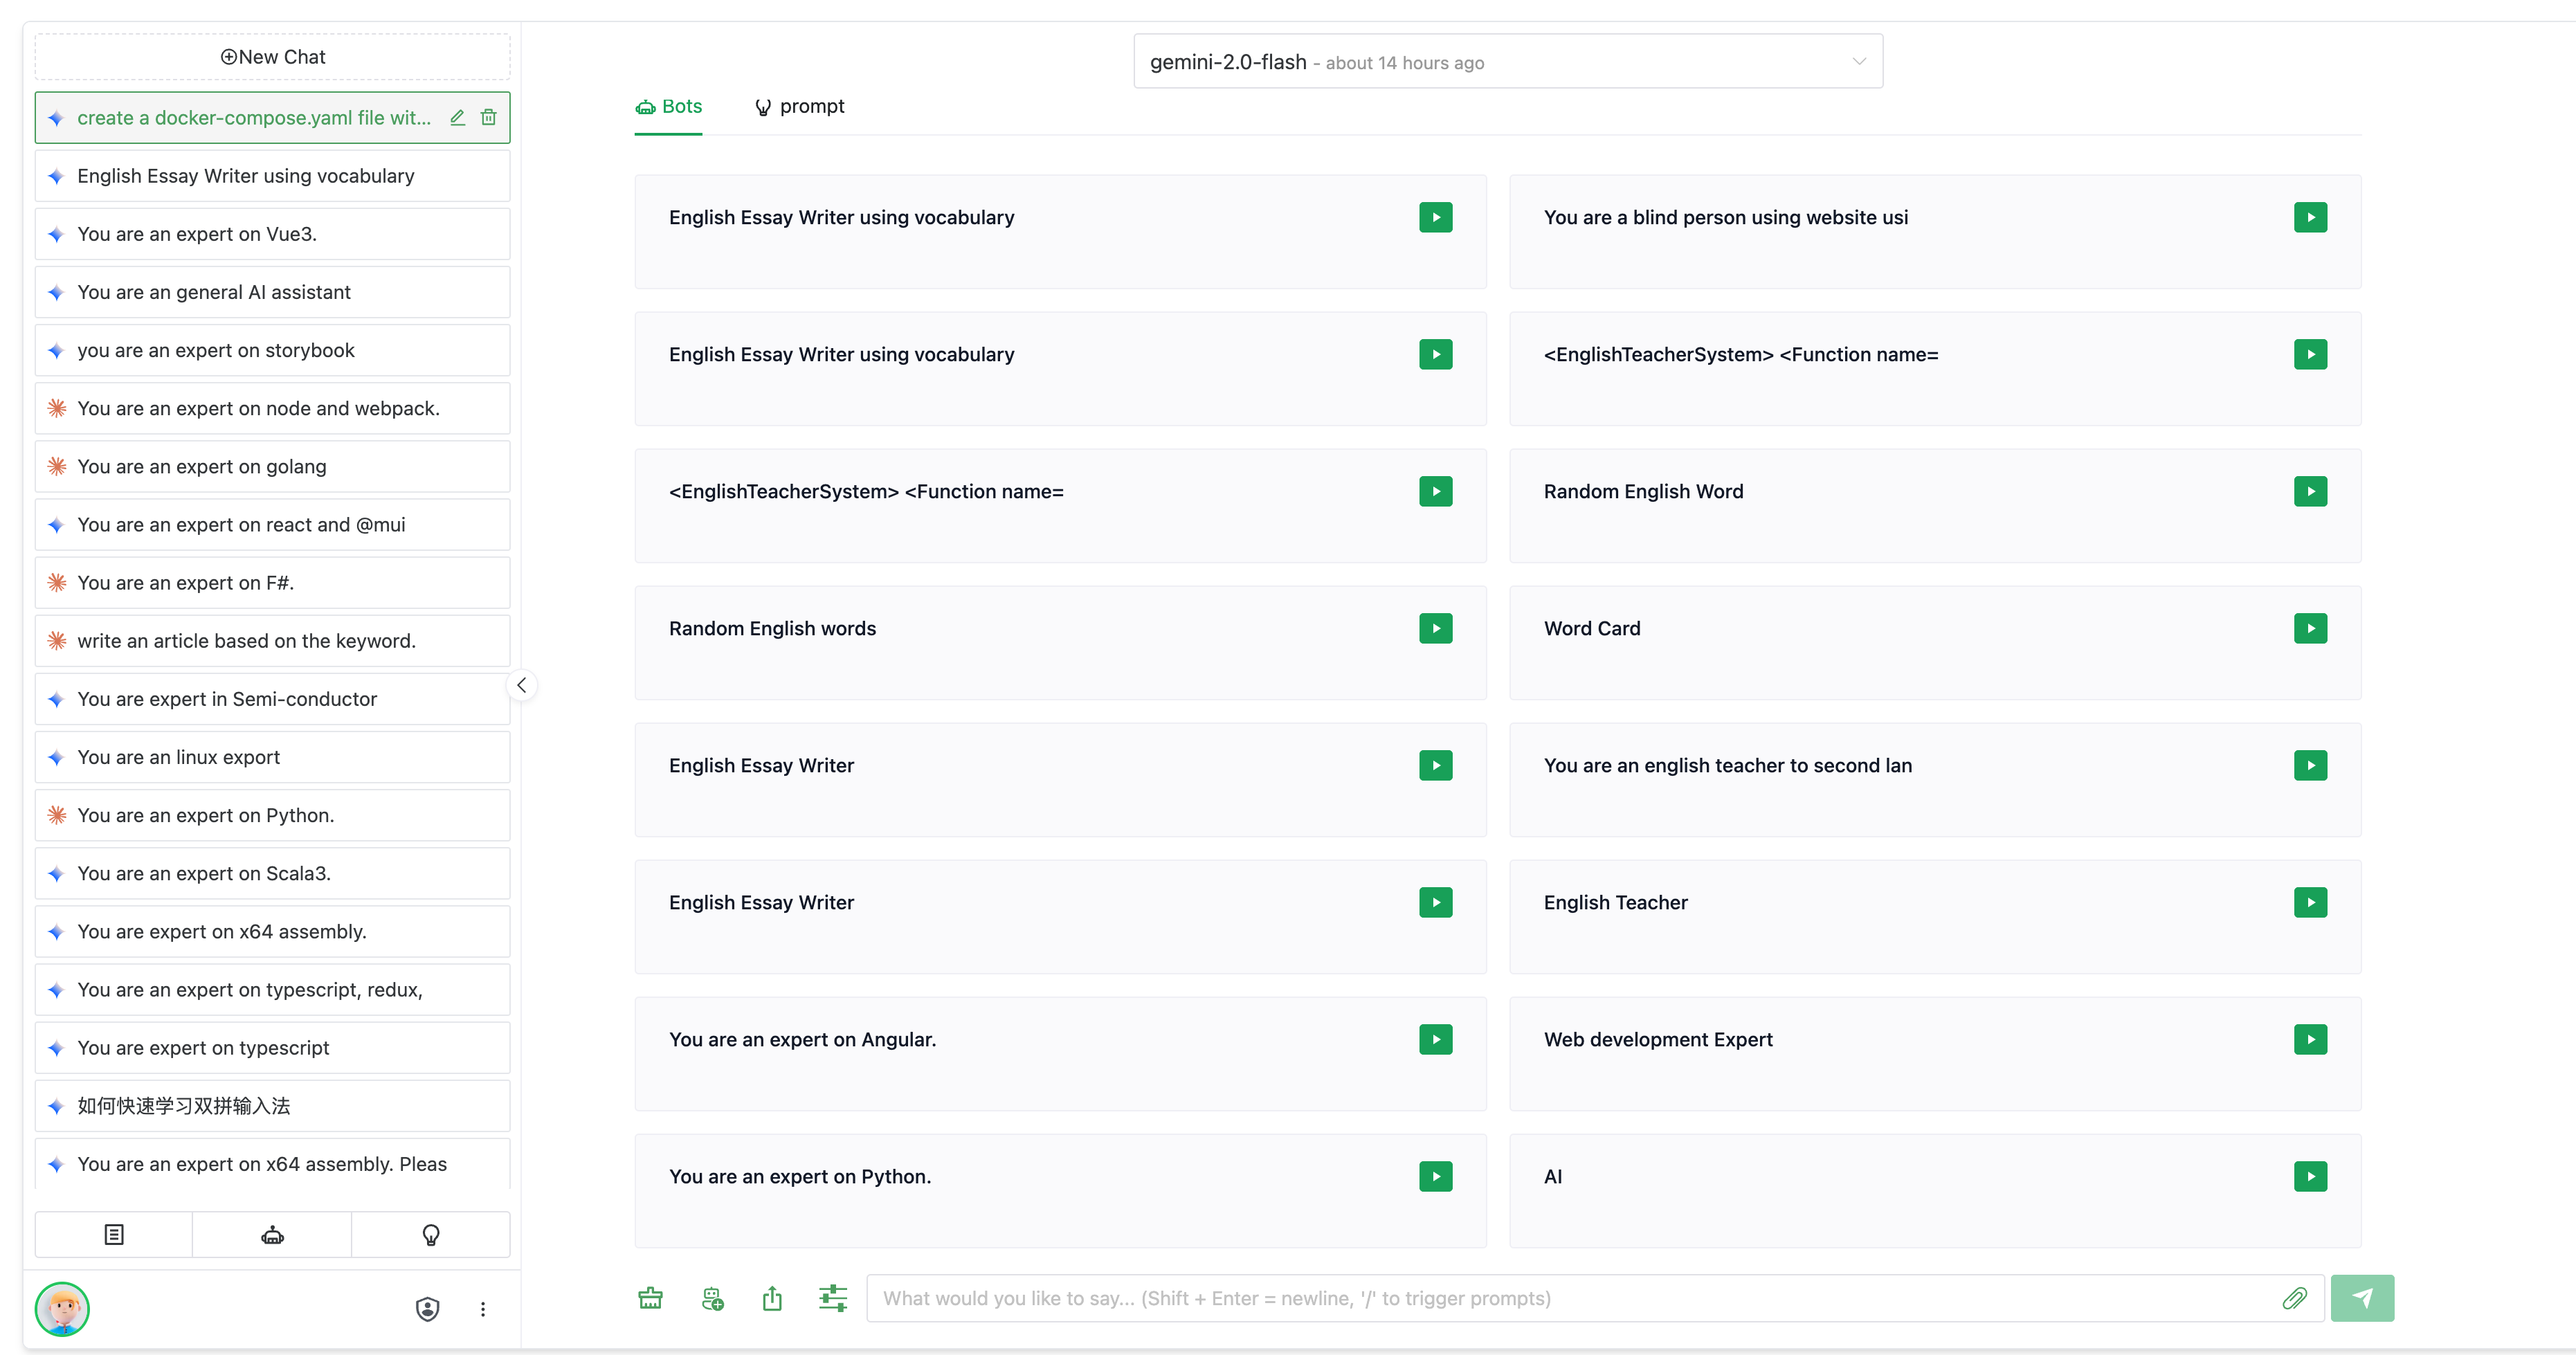
Task: Click the 'Web development Expert' card title
Action: pyautogui.click(x=1658, y=1039)
